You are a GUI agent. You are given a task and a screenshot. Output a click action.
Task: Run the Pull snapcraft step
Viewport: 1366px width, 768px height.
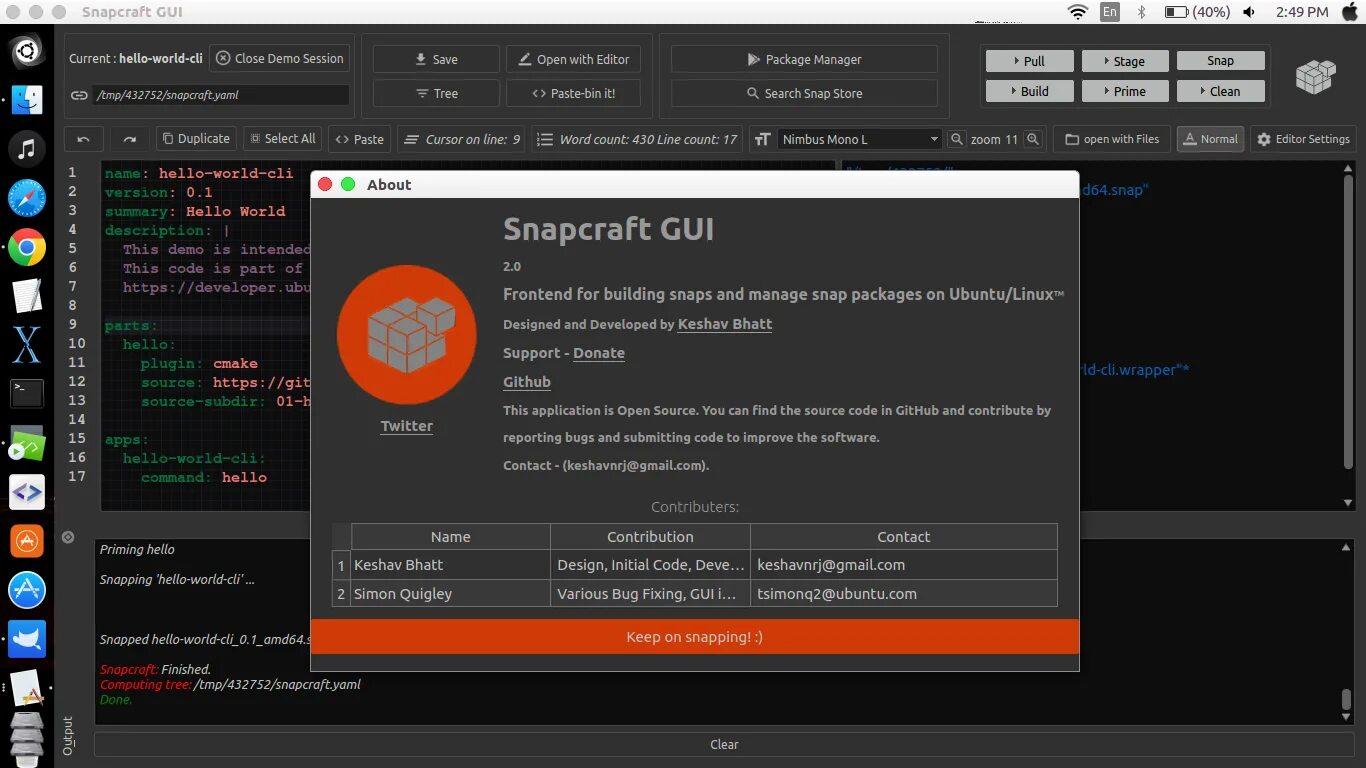pyautogui.click(x=1029, y=61)
